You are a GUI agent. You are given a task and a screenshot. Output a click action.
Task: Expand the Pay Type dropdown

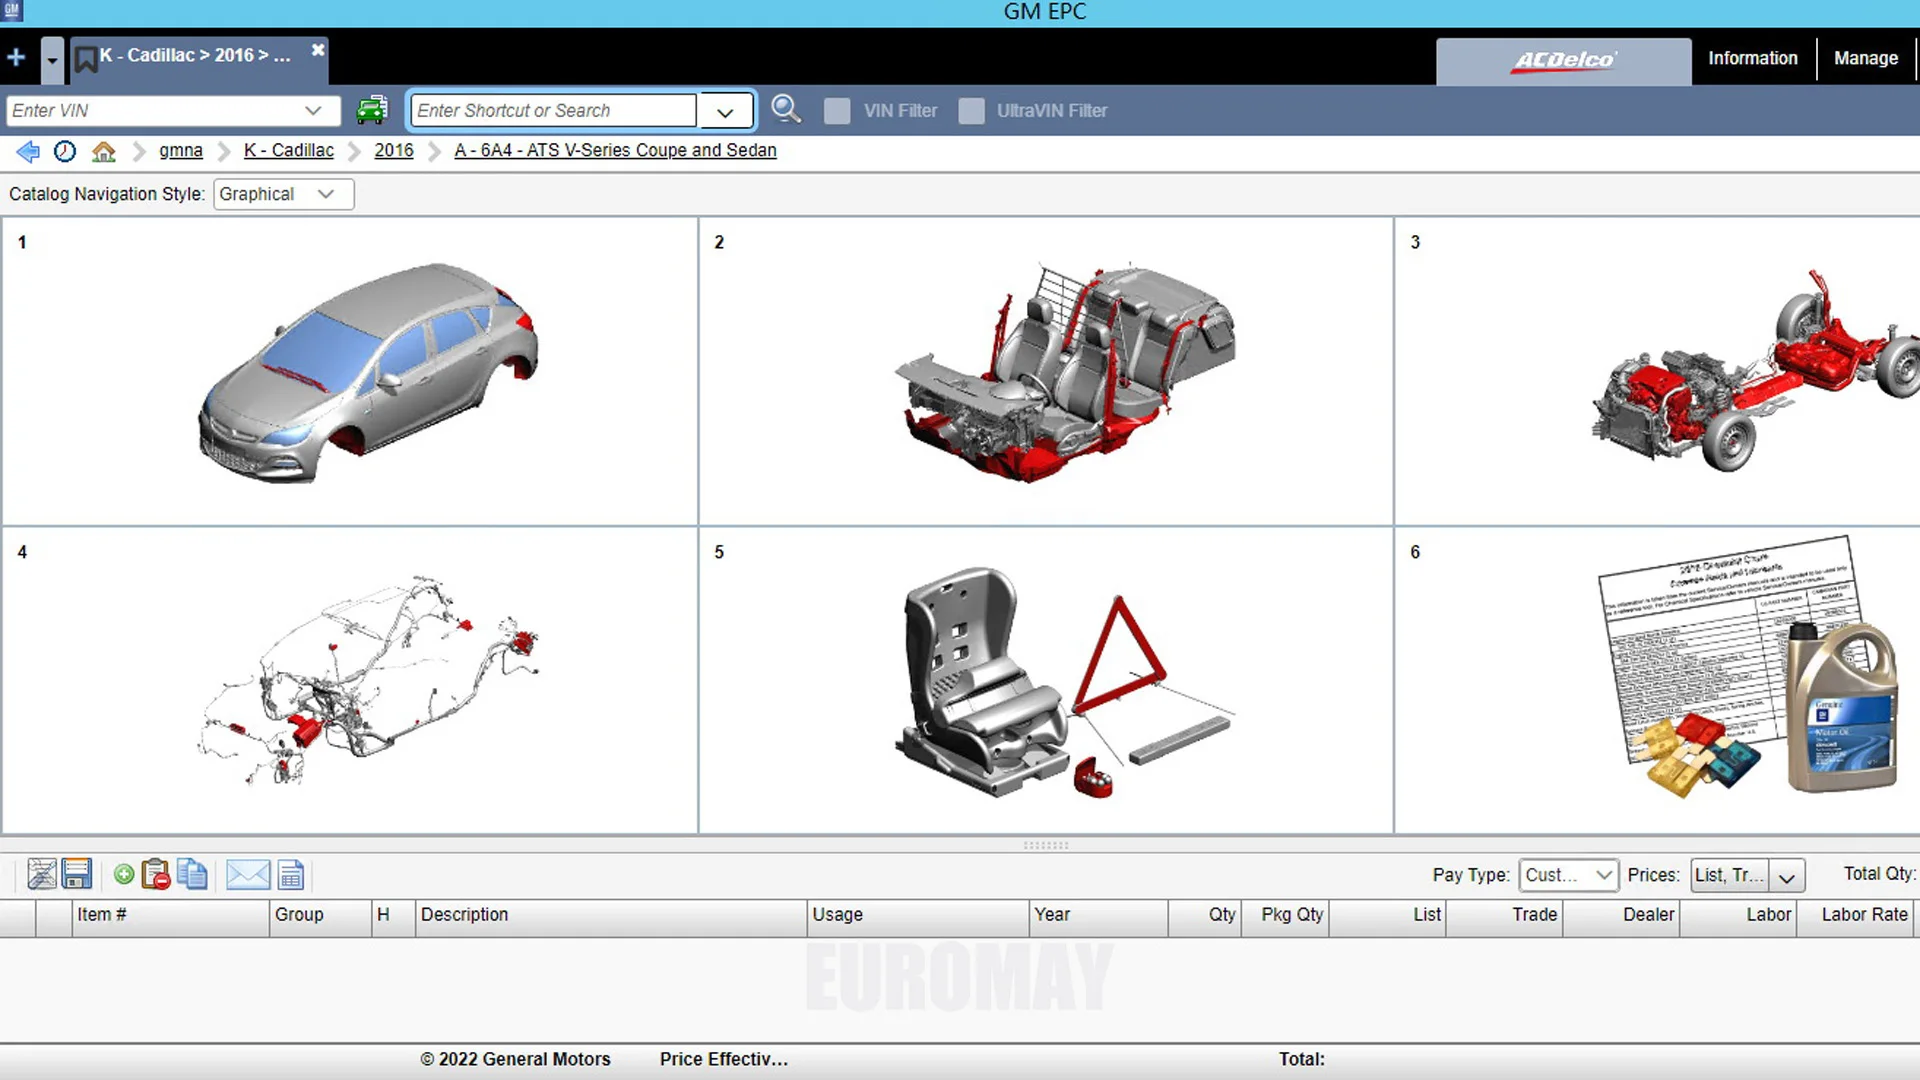1567,875
